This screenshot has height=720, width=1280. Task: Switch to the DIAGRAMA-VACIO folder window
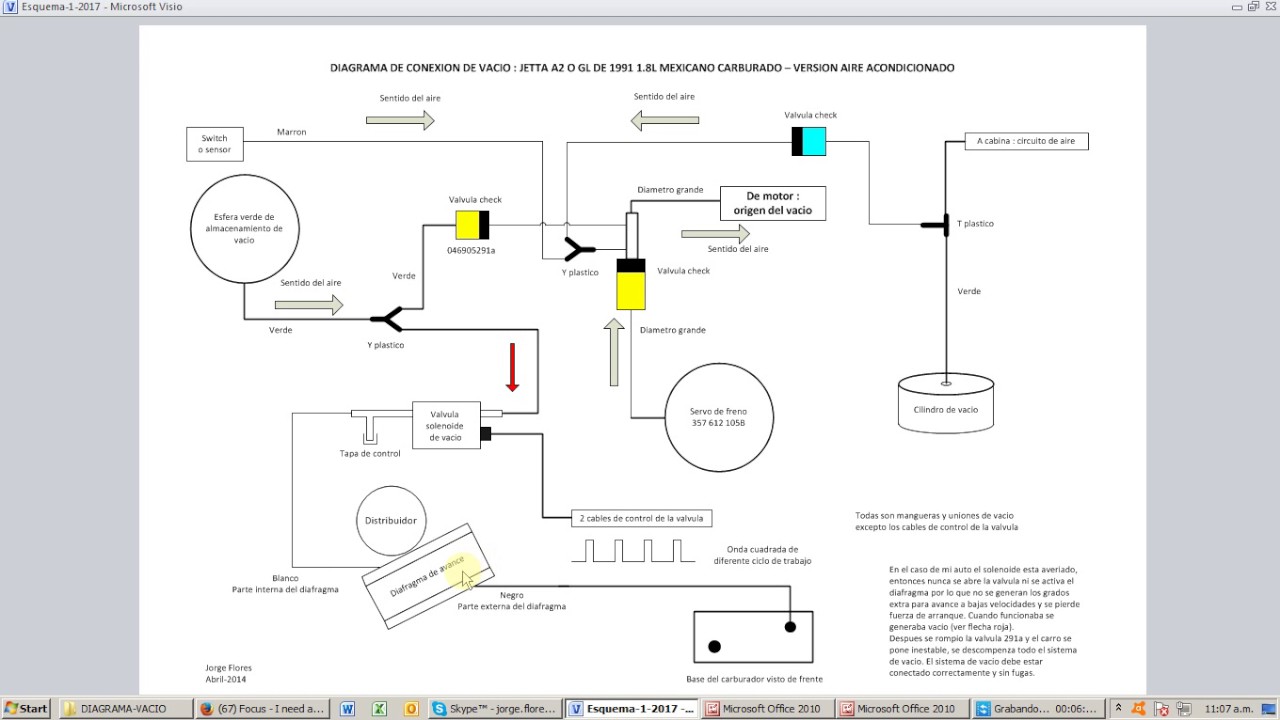click(x=124, y=709)
